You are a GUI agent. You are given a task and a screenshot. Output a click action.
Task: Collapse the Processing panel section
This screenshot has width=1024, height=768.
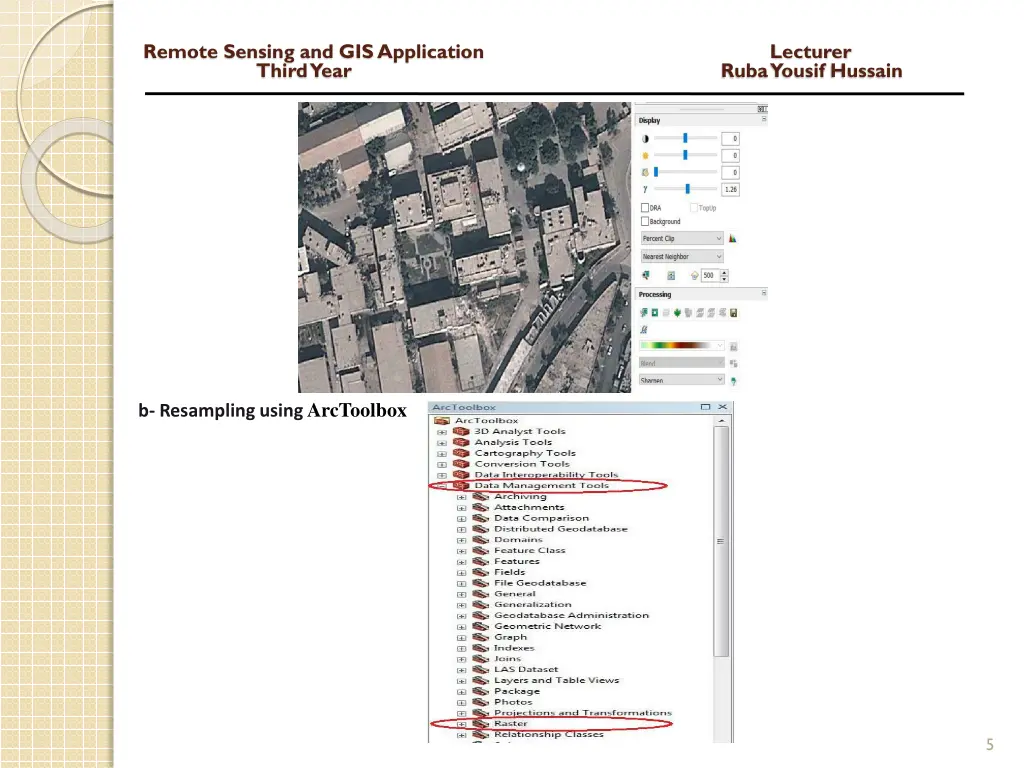coord(763,293)
